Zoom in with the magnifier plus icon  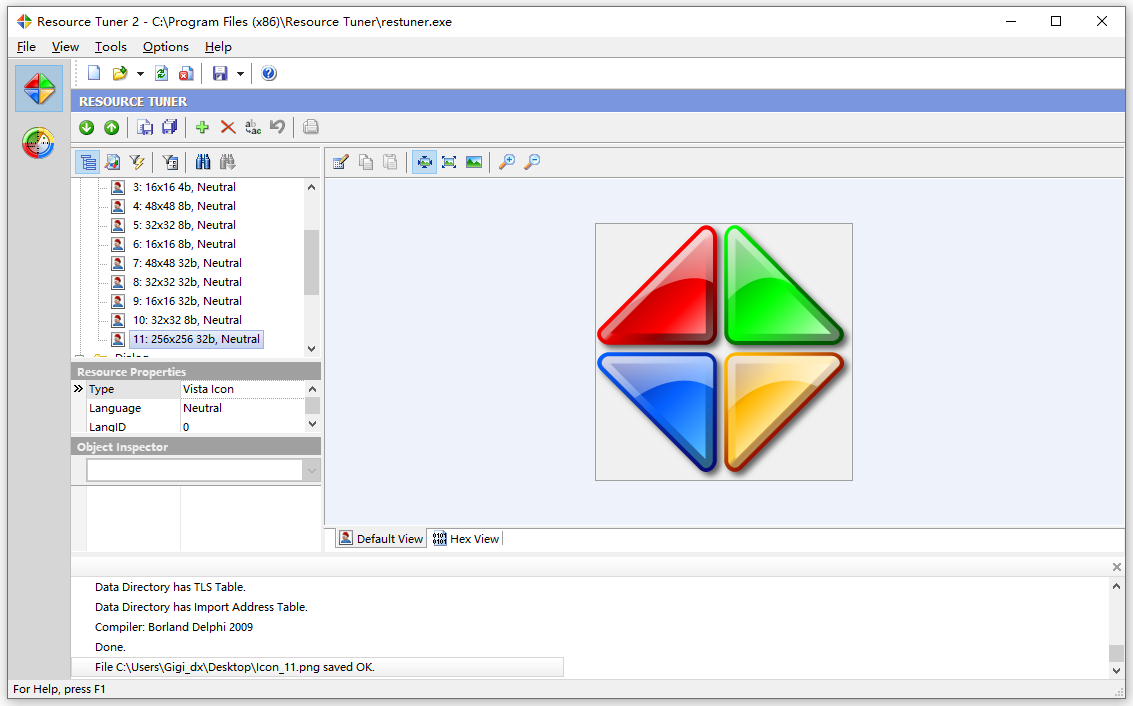[507, 162]
